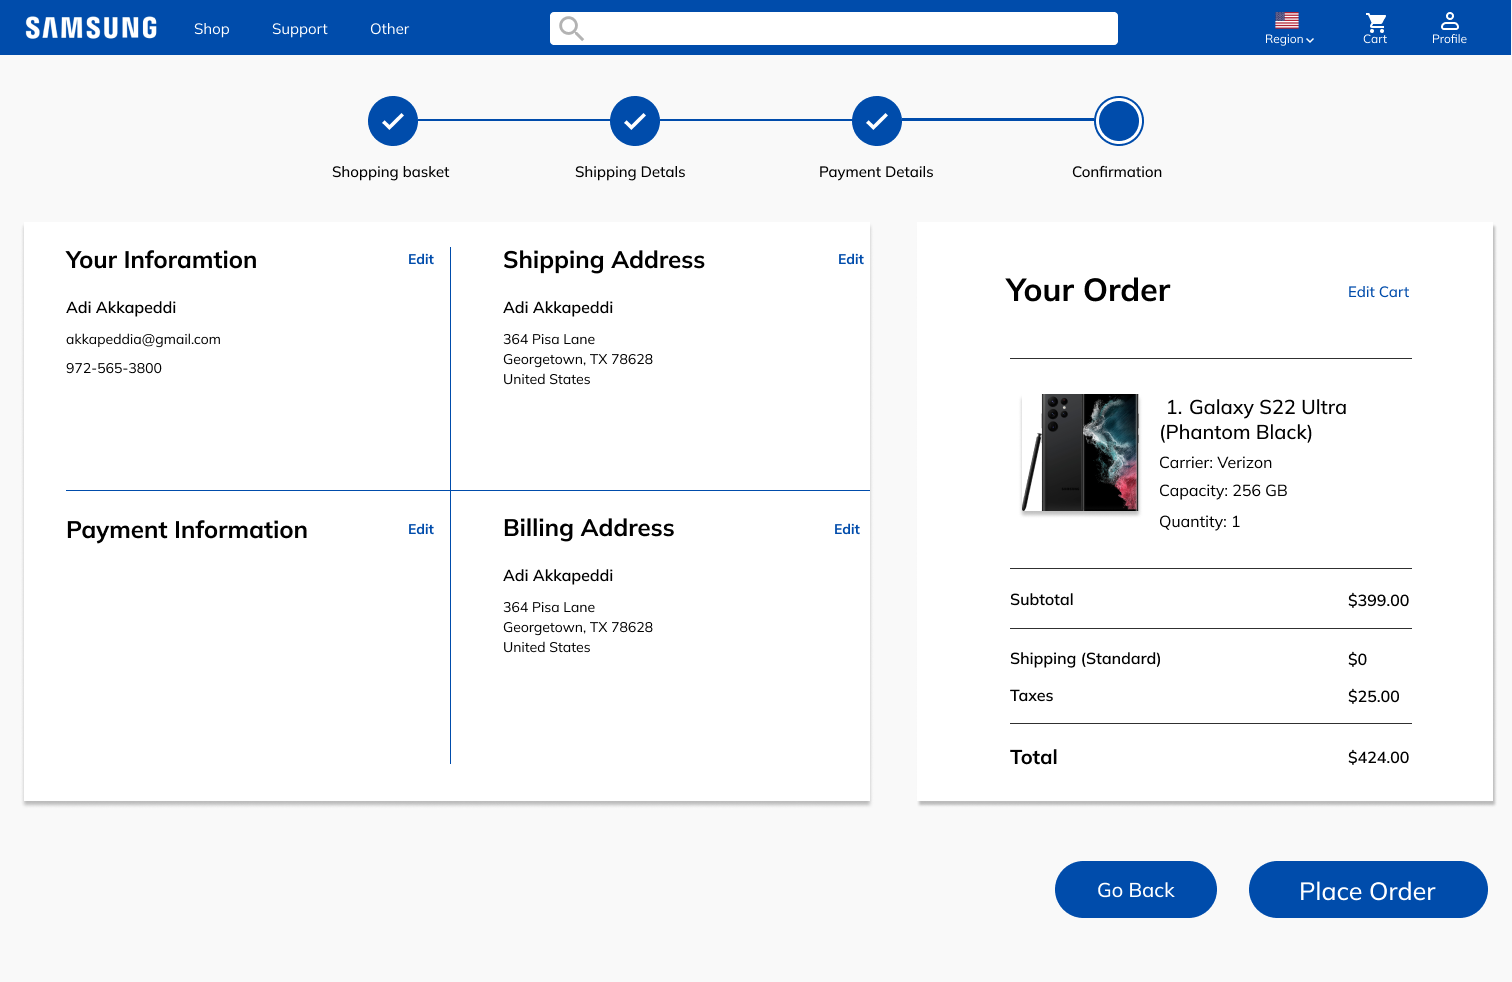The height and width of the screenshot is (982, 1512).
Task: Go to the Shopping basket step circle
Action: (x=393, y=121)
